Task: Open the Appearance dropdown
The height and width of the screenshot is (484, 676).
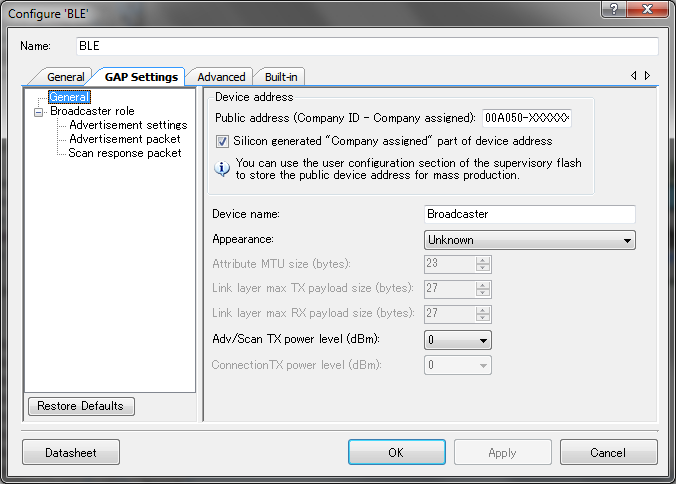Action: click(529, 240)
